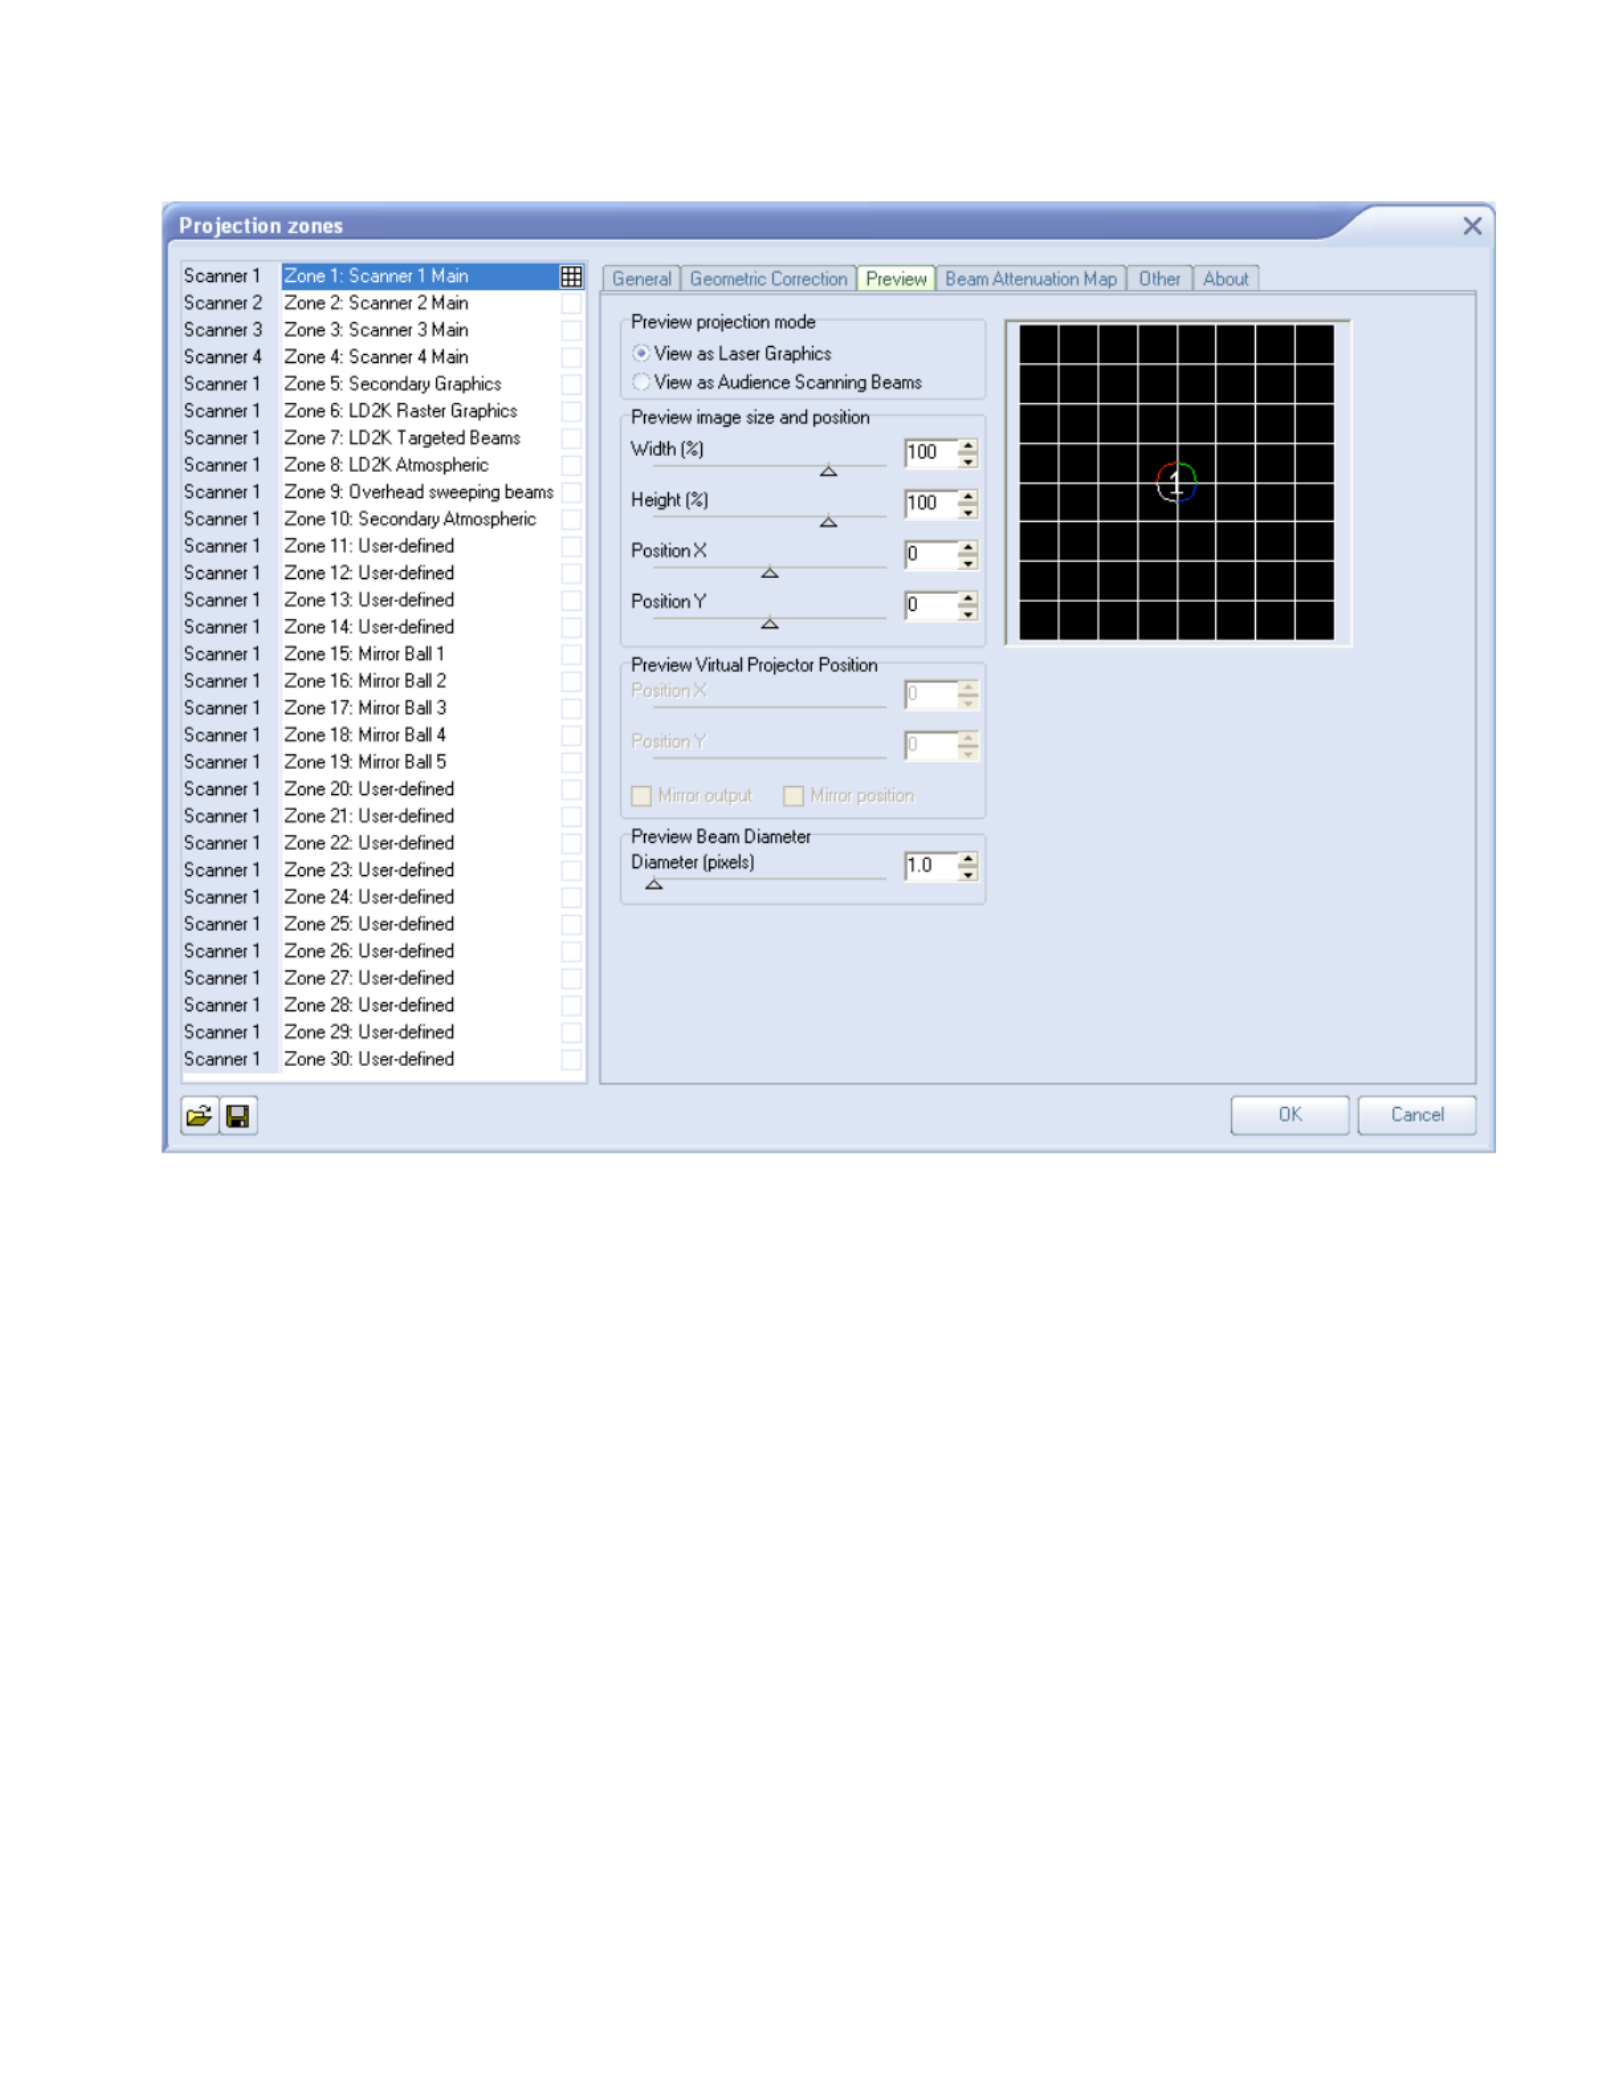Click the Height (%) value field
Viewport: 1622px width, 2100px height.
[x=931, y=504]
